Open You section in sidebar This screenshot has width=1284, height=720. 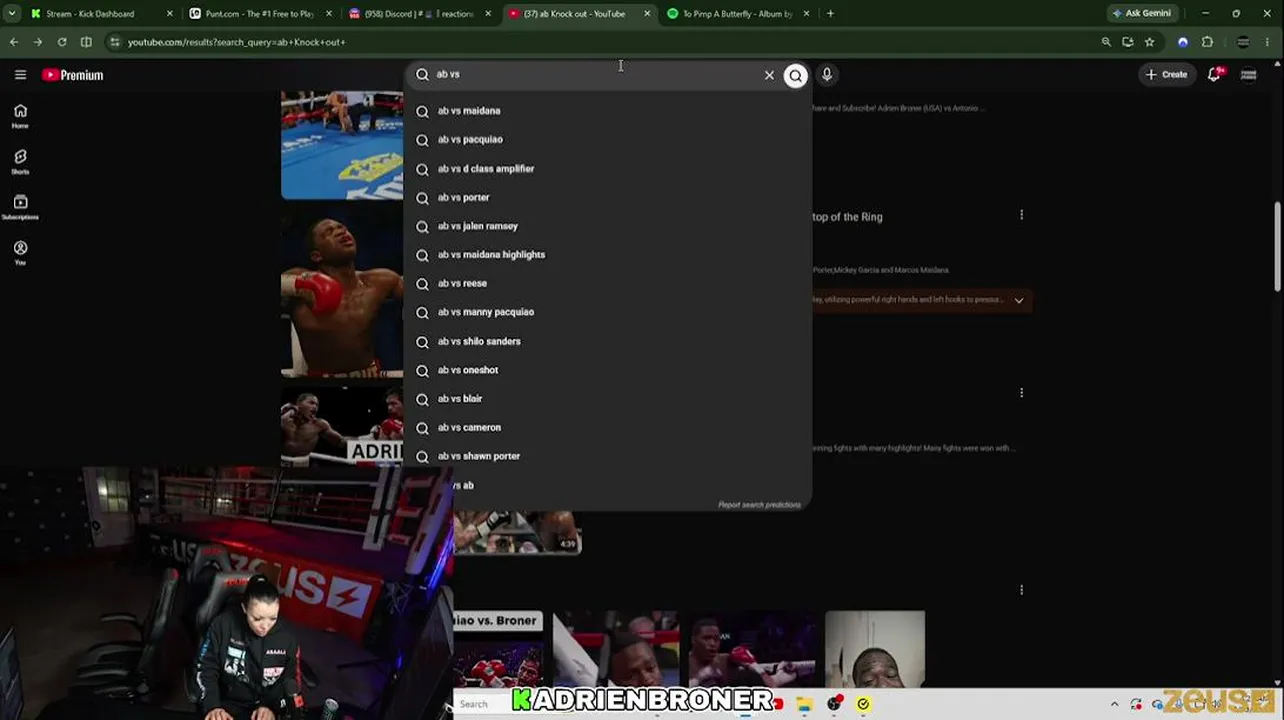click(20, 253)
